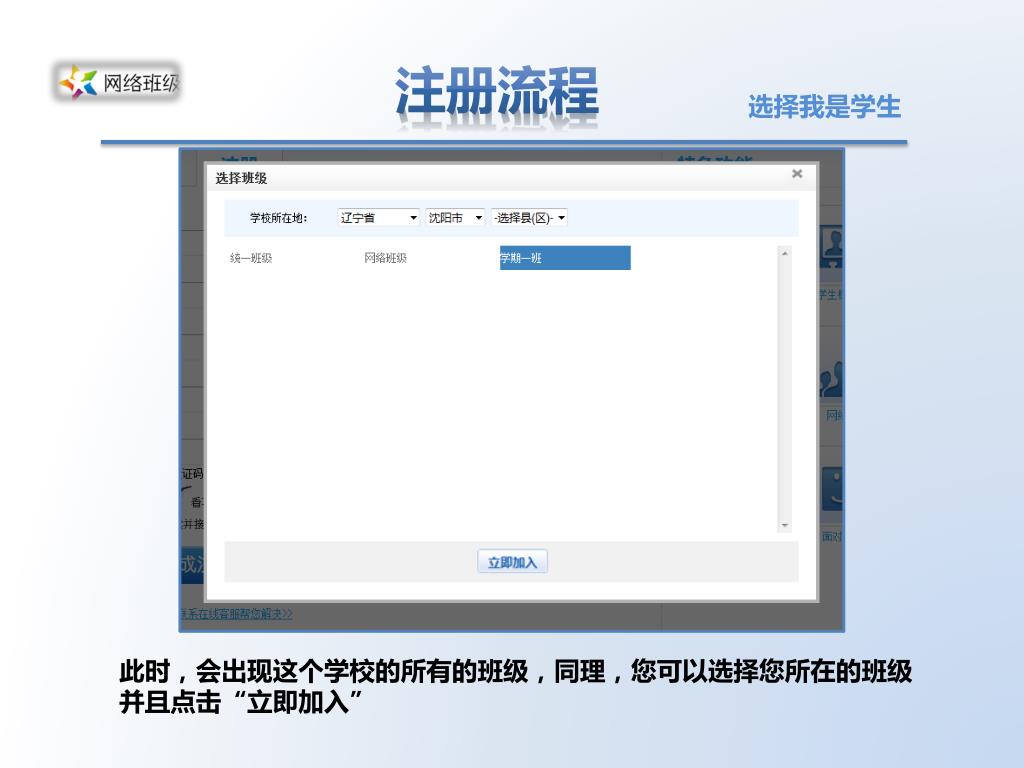Select the class 统一班级 in the list
Screen dimensions: 1024x768
tap(251, 258)
